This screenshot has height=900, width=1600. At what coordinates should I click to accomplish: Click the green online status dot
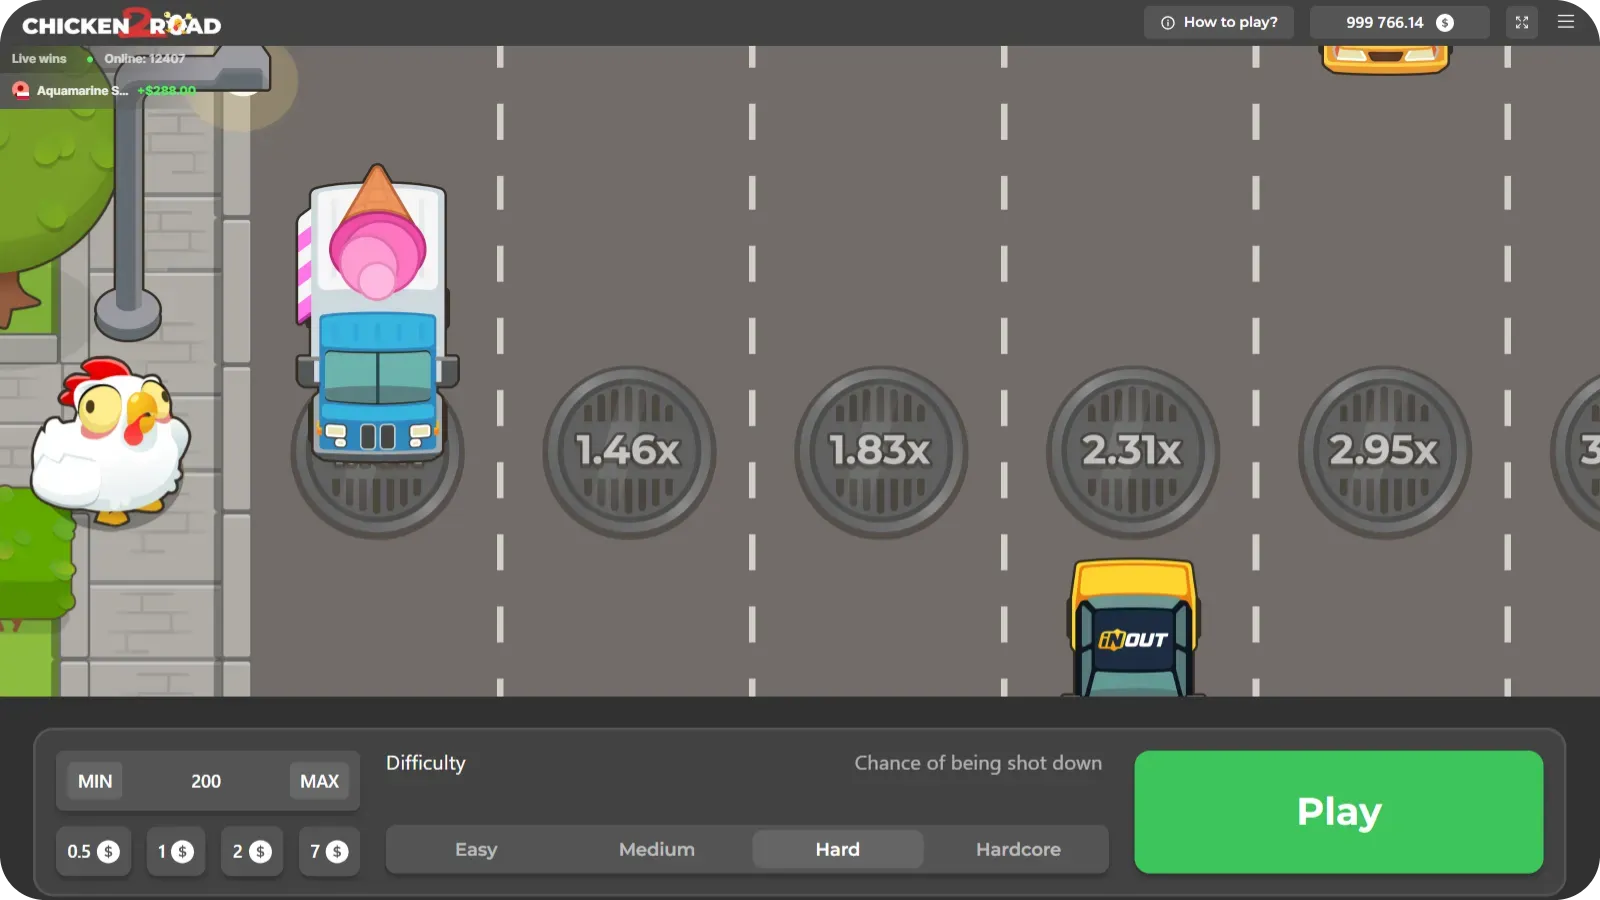click(90, 59)
